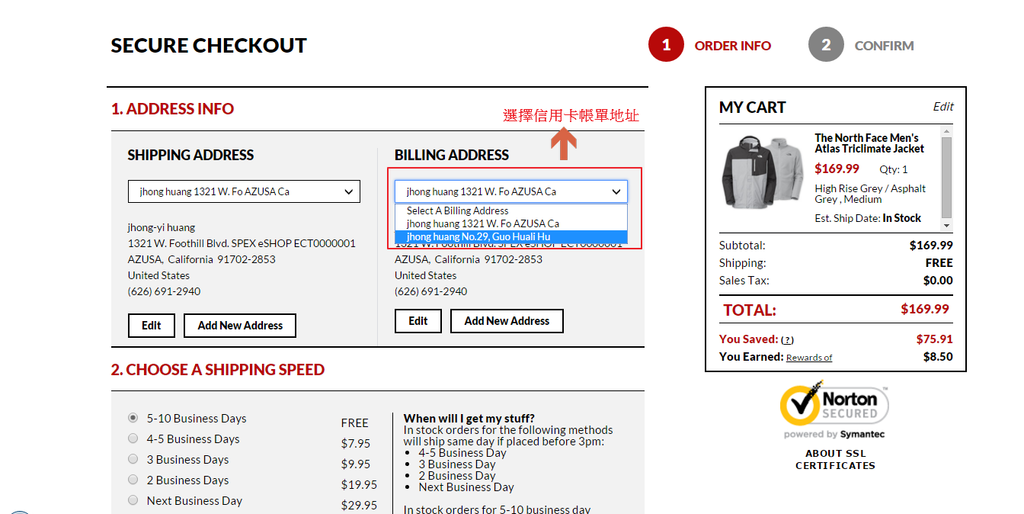Pick 'jhong huang 1321 W. Fo AZUSA Ca' billing option
The image size is (1024, 514).
pos(511,223)
